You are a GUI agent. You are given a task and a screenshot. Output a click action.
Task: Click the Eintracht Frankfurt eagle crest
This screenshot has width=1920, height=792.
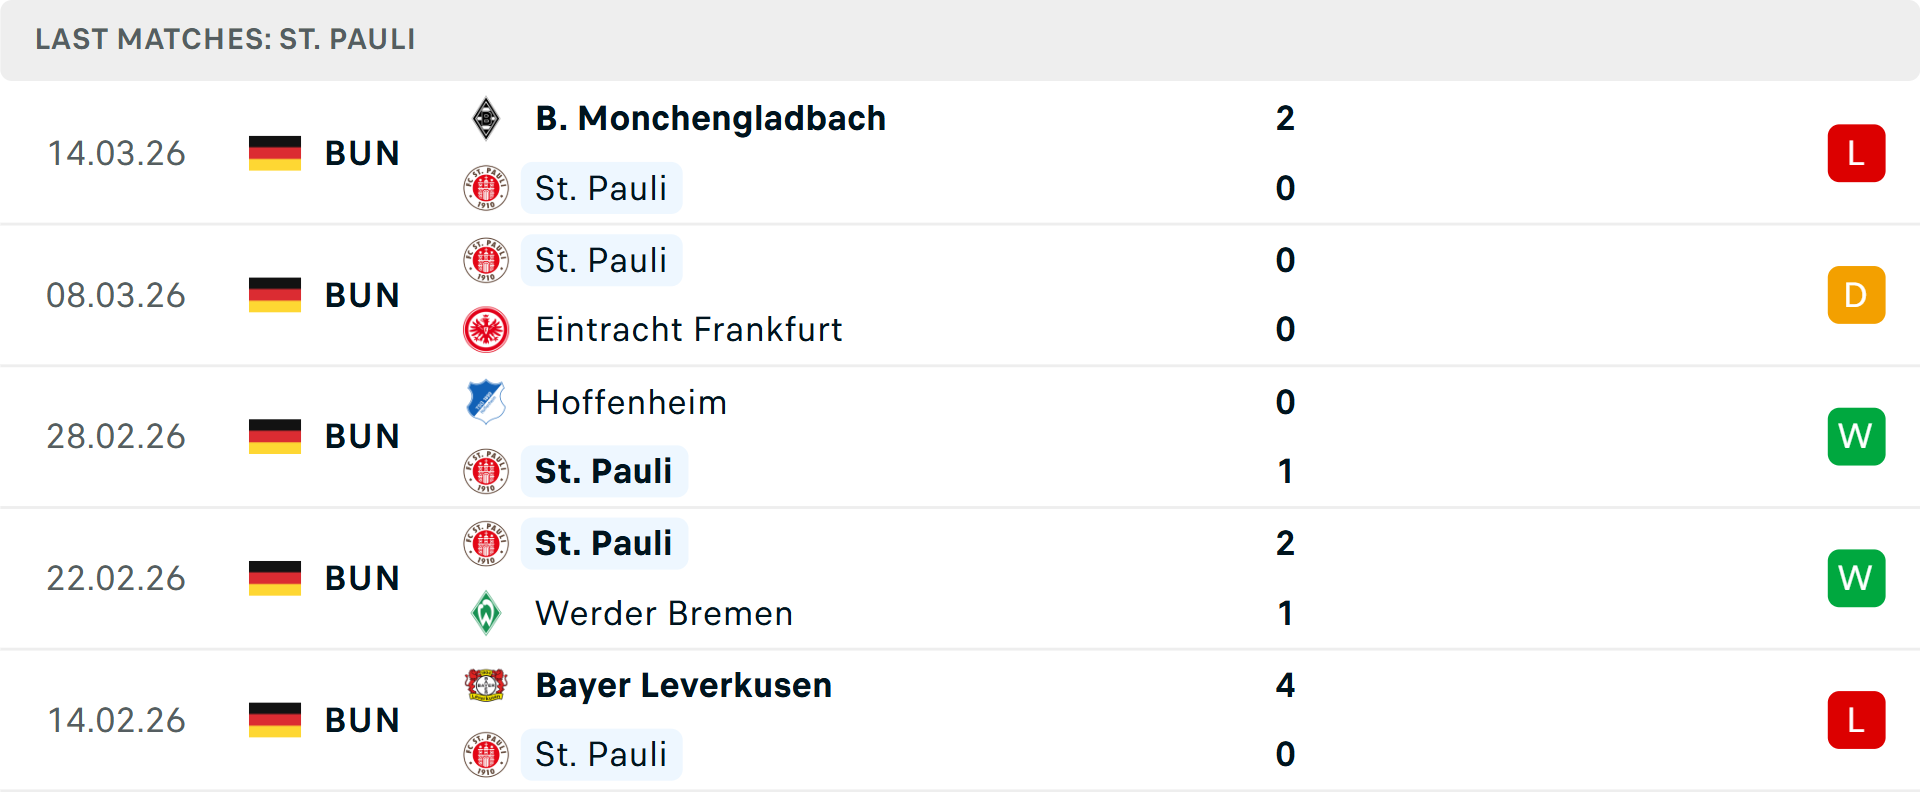click(x=486, y=330)
